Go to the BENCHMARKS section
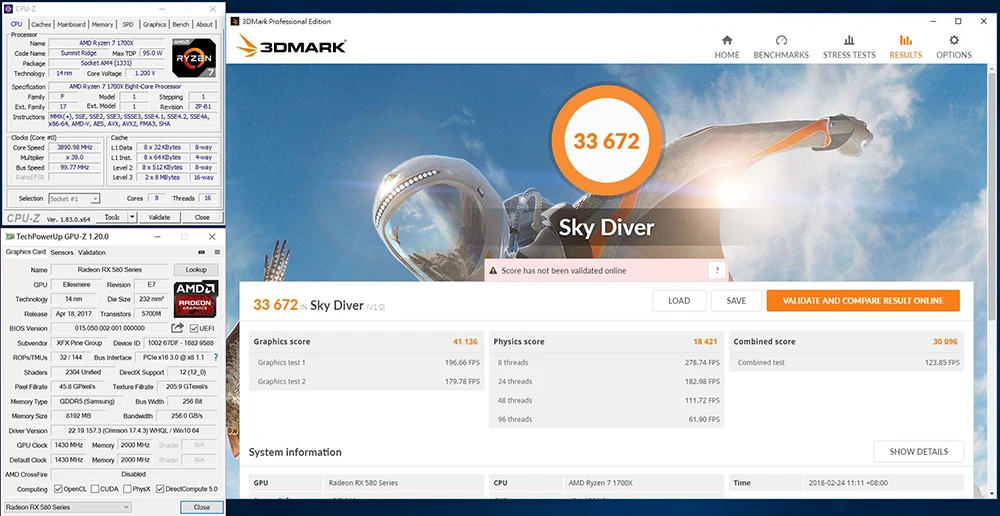Screen dimensions: 1000x516 click(781, 47)
